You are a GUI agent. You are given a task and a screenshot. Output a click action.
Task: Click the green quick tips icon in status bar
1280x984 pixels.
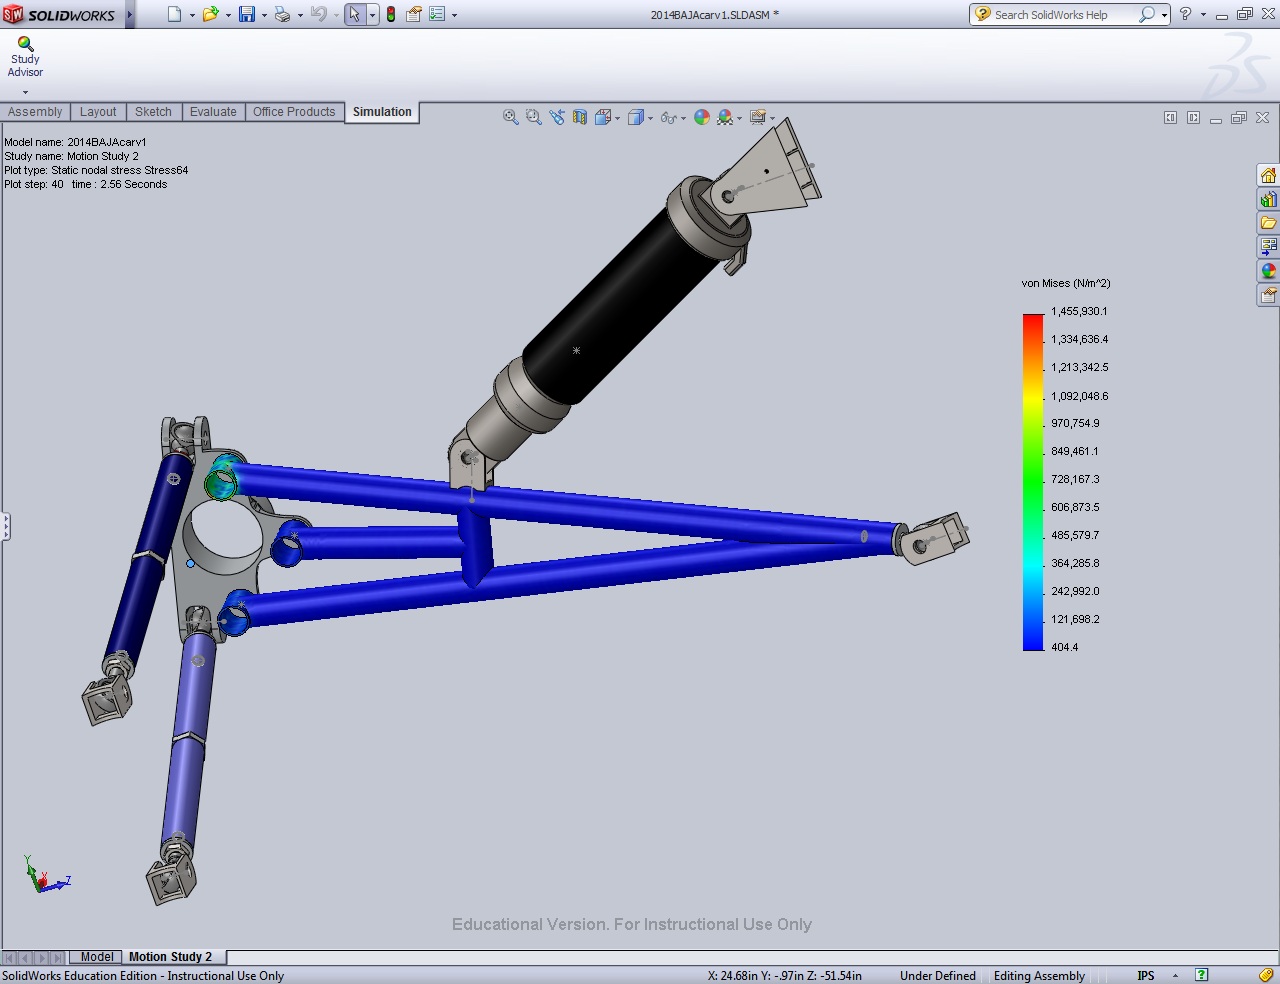(1202, 975)
